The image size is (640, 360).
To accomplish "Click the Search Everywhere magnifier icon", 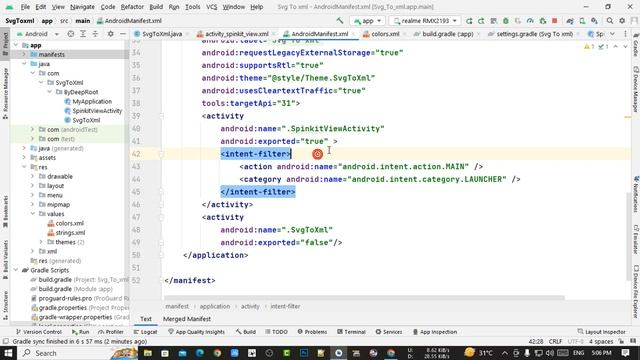I will [x=609, y=21].
